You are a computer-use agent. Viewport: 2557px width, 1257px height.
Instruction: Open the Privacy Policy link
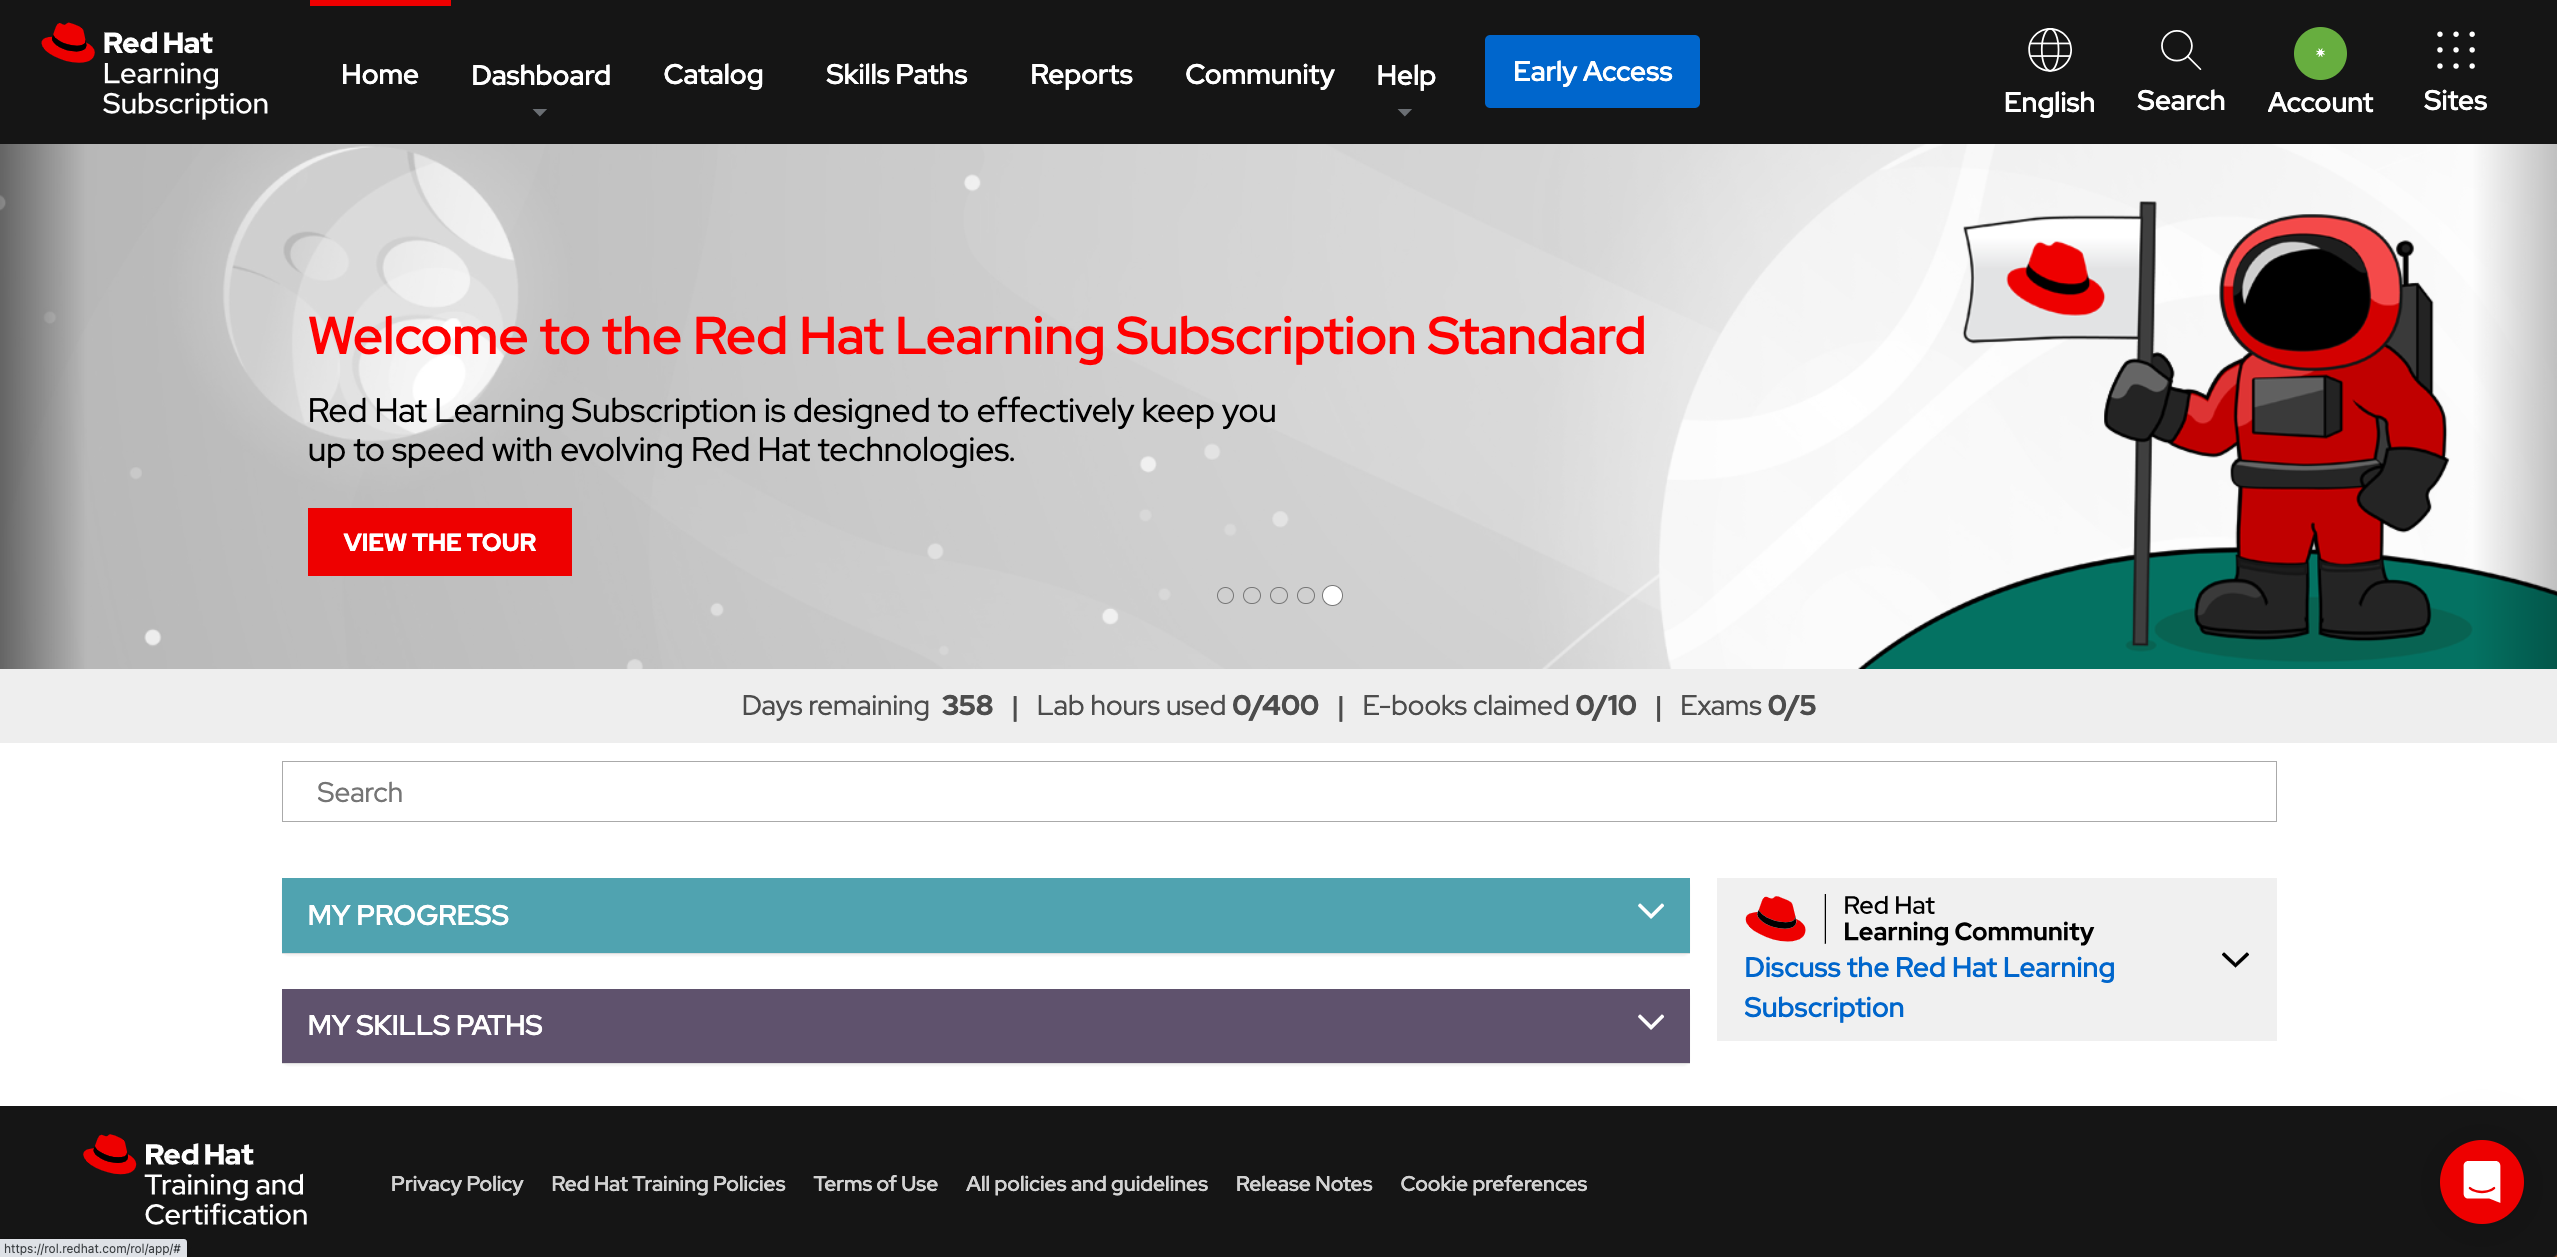pos(456,1183)
